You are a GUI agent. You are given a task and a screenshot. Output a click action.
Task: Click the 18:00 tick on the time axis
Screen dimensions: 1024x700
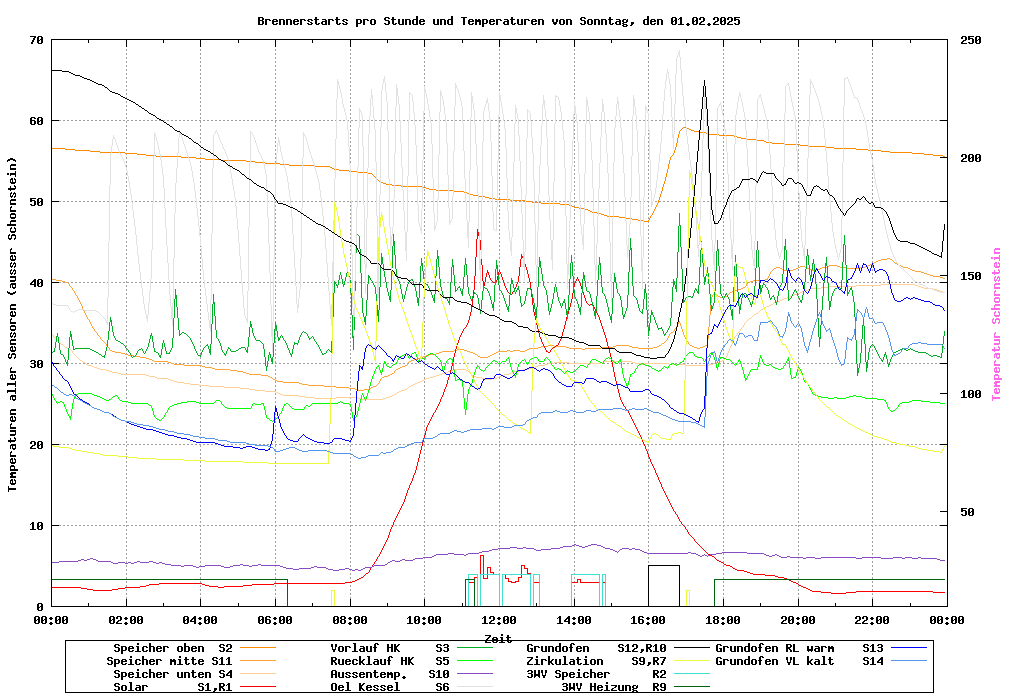[723, 620]
